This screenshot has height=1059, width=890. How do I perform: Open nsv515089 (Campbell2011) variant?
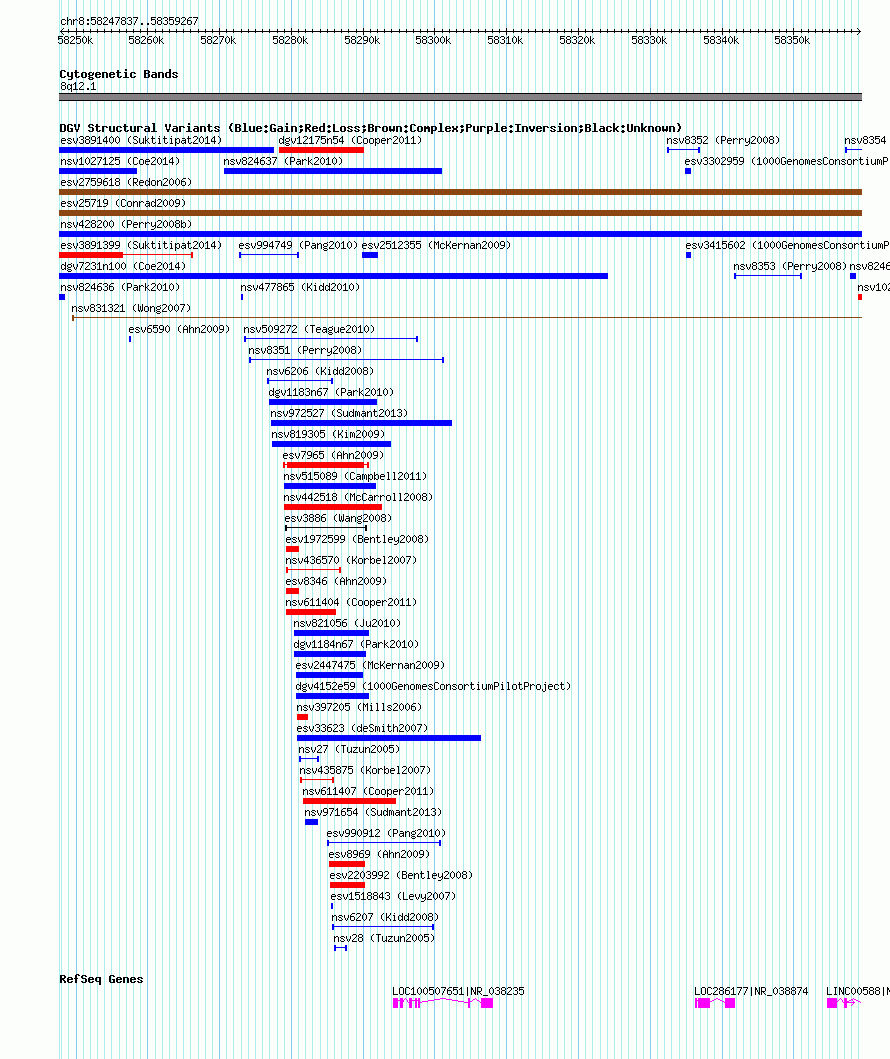[355, 476]
